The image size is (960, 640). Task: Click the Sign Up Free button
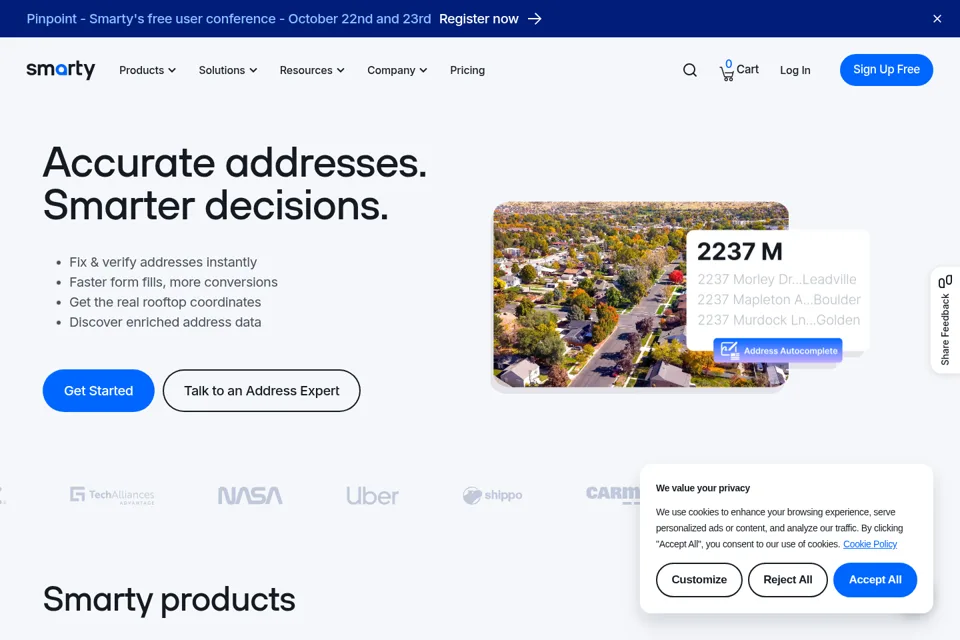coord(886,70)
